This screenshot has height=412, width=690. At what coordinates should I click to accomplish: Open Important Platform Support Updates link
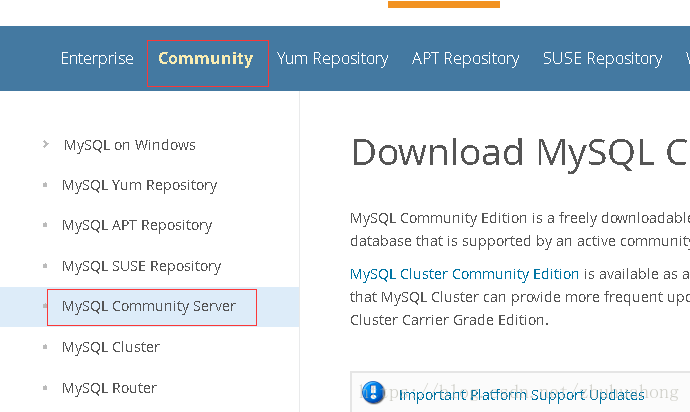click(x=521, y=395)
